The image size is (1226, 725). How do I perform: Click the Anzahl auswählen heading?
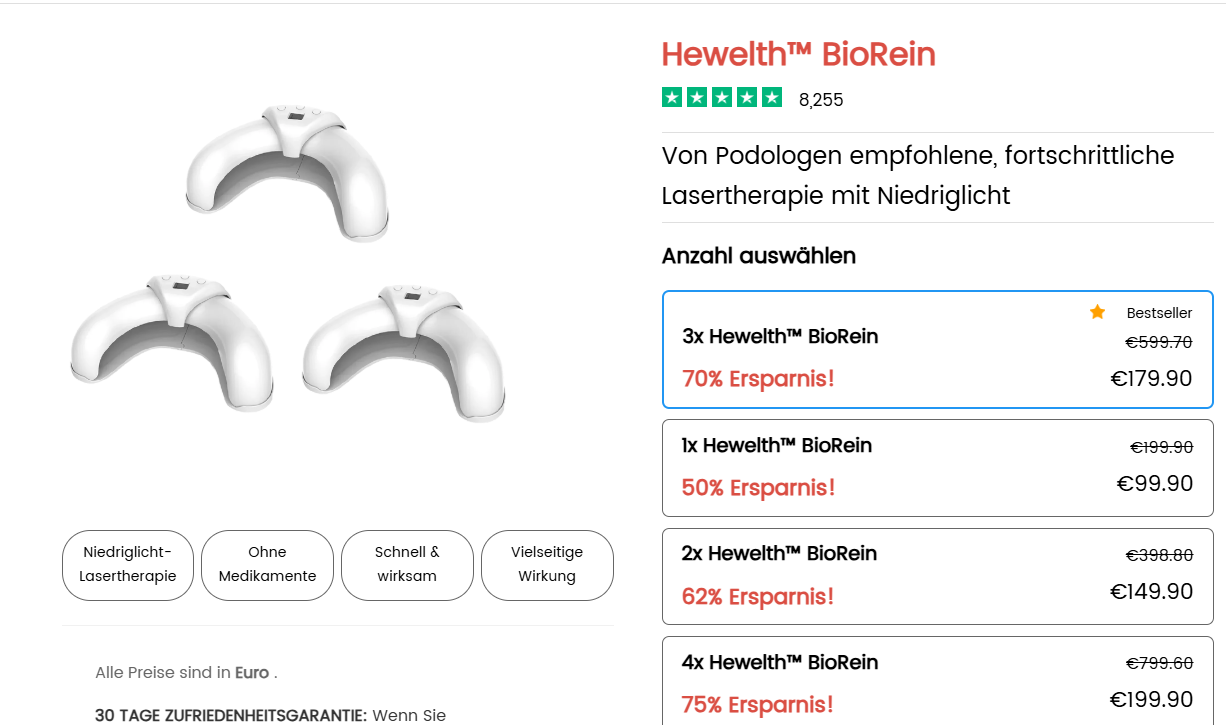[758, 256]
